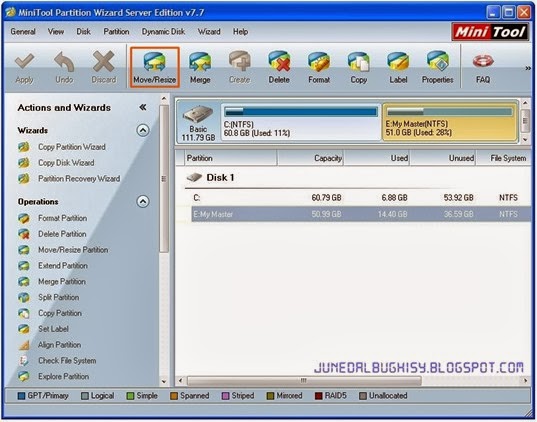Click the Format toolbar icon
Screen dimensions: 537x422
pyautogui.click(x=319, y=62)
